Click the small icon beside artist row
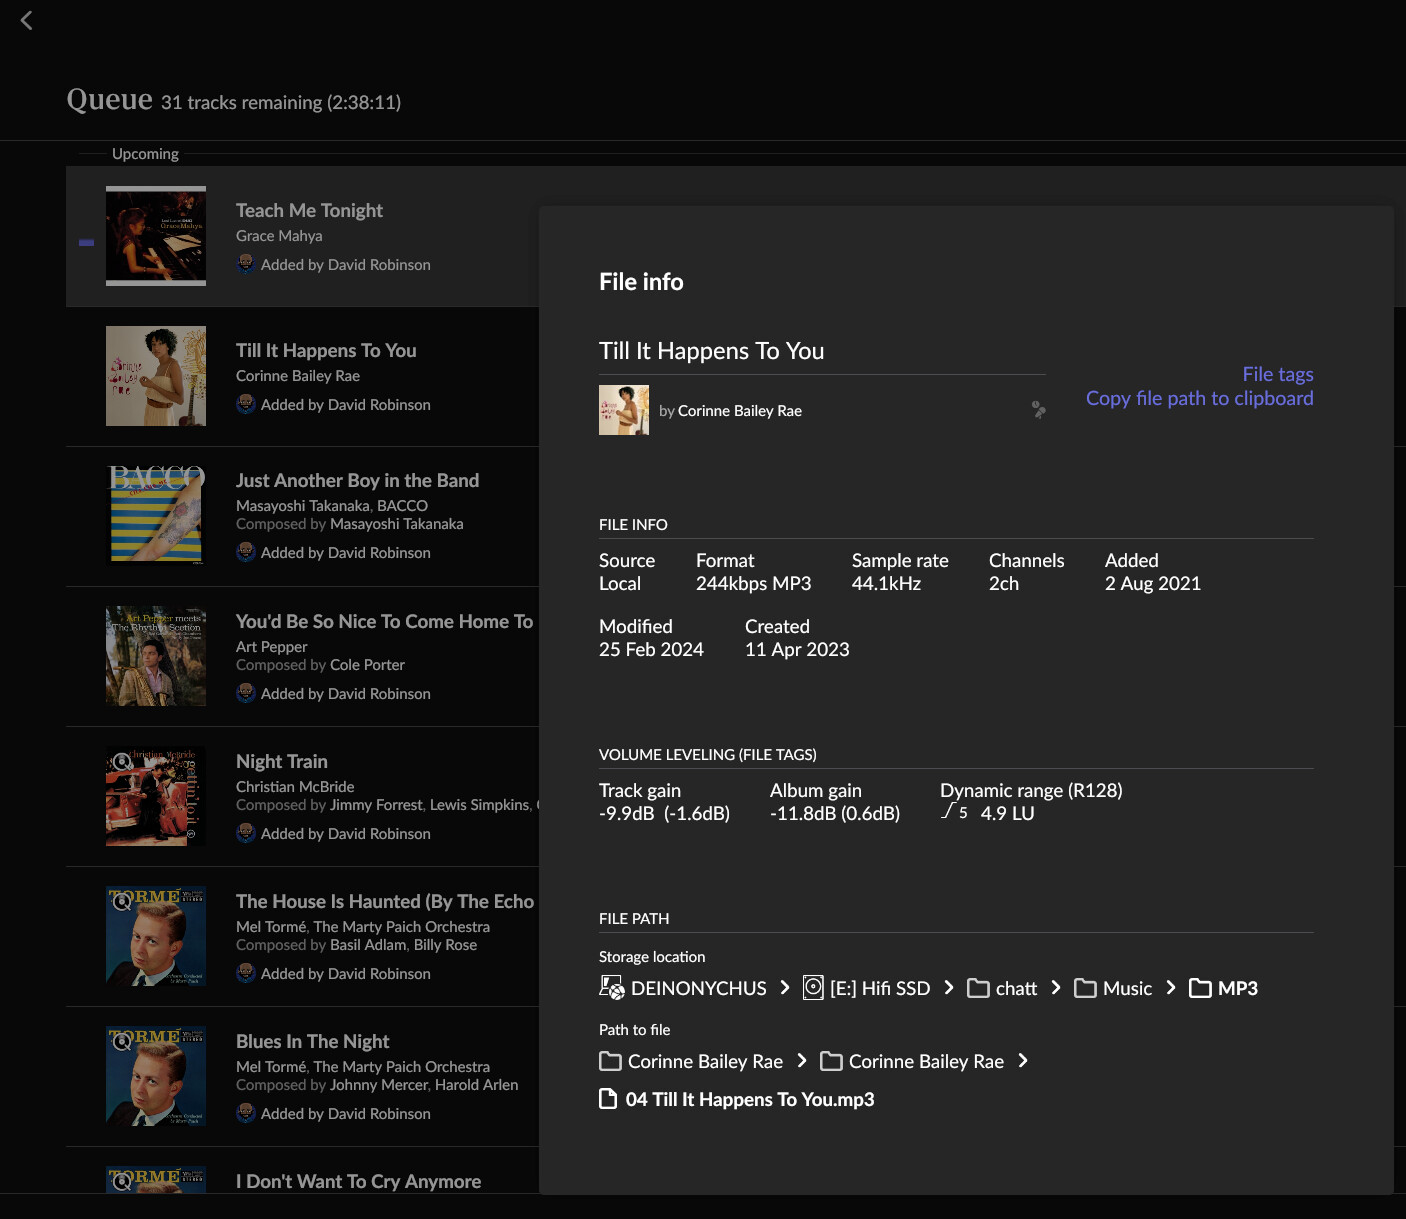Image resolution: width=1406 pixels, height=1219 pixels. 1038,410
